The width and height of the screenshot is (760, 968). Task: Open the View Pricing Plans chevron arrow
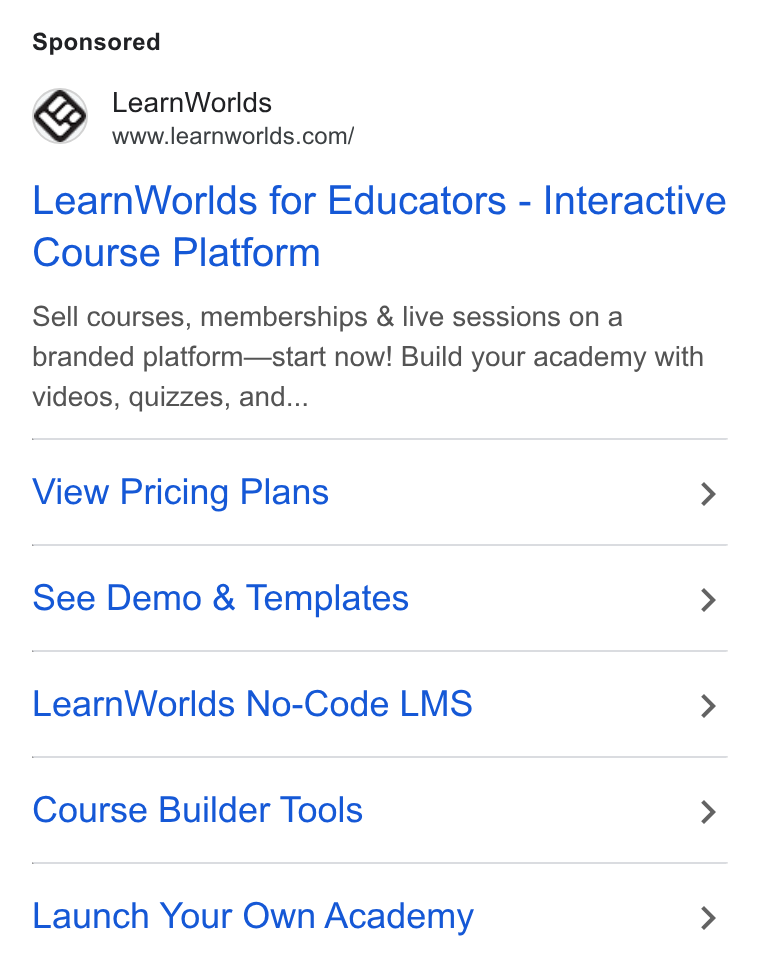point(708,494)
